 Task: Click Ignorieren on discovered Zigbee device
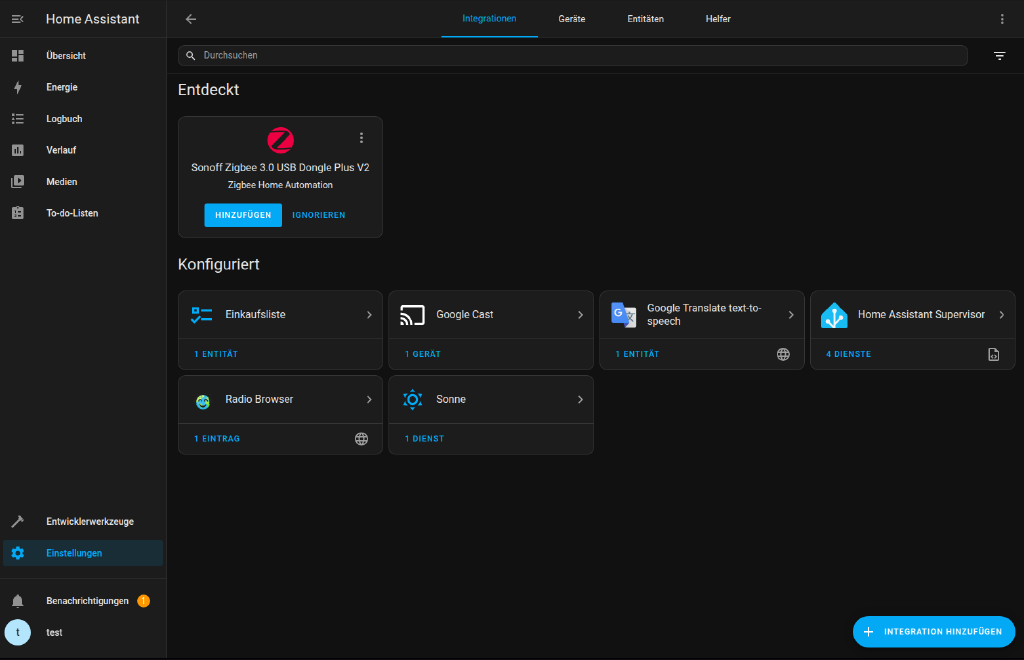[x=318, y=215]
